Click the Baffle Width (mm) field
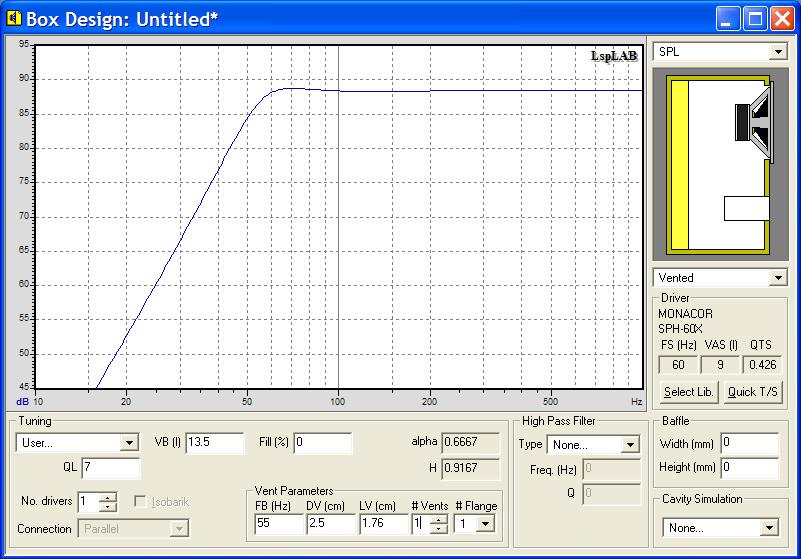The height and width of the screenshot is (559, 801). click(x=749, y=443)
